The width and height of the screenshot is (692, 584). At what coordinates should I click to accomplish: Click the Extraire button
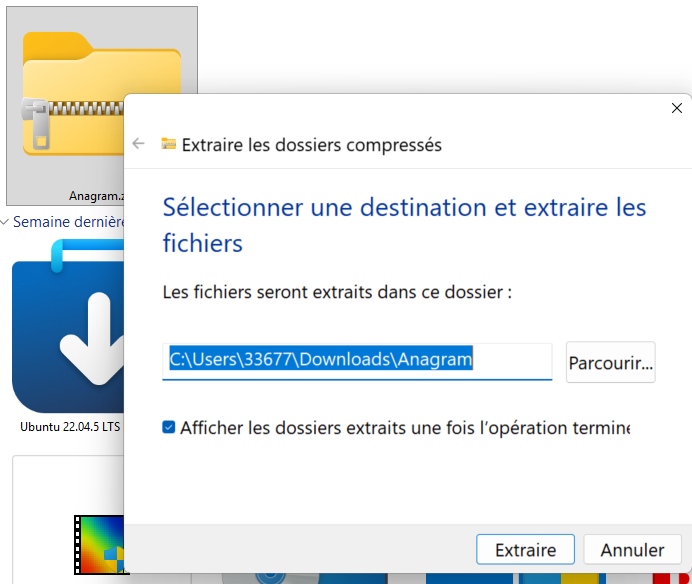(525, 550)
